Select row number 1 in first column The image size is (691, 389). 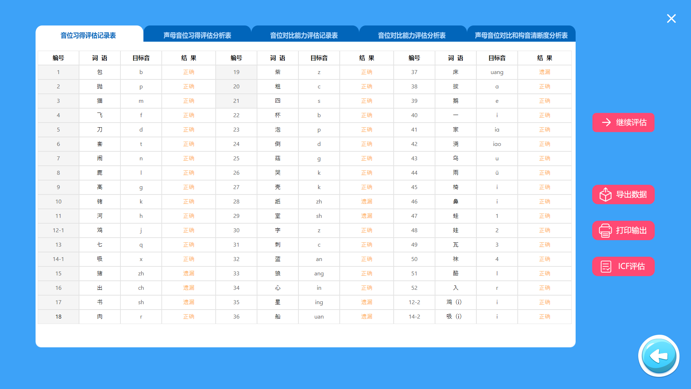pyautogui.click(x=58, y=72)
